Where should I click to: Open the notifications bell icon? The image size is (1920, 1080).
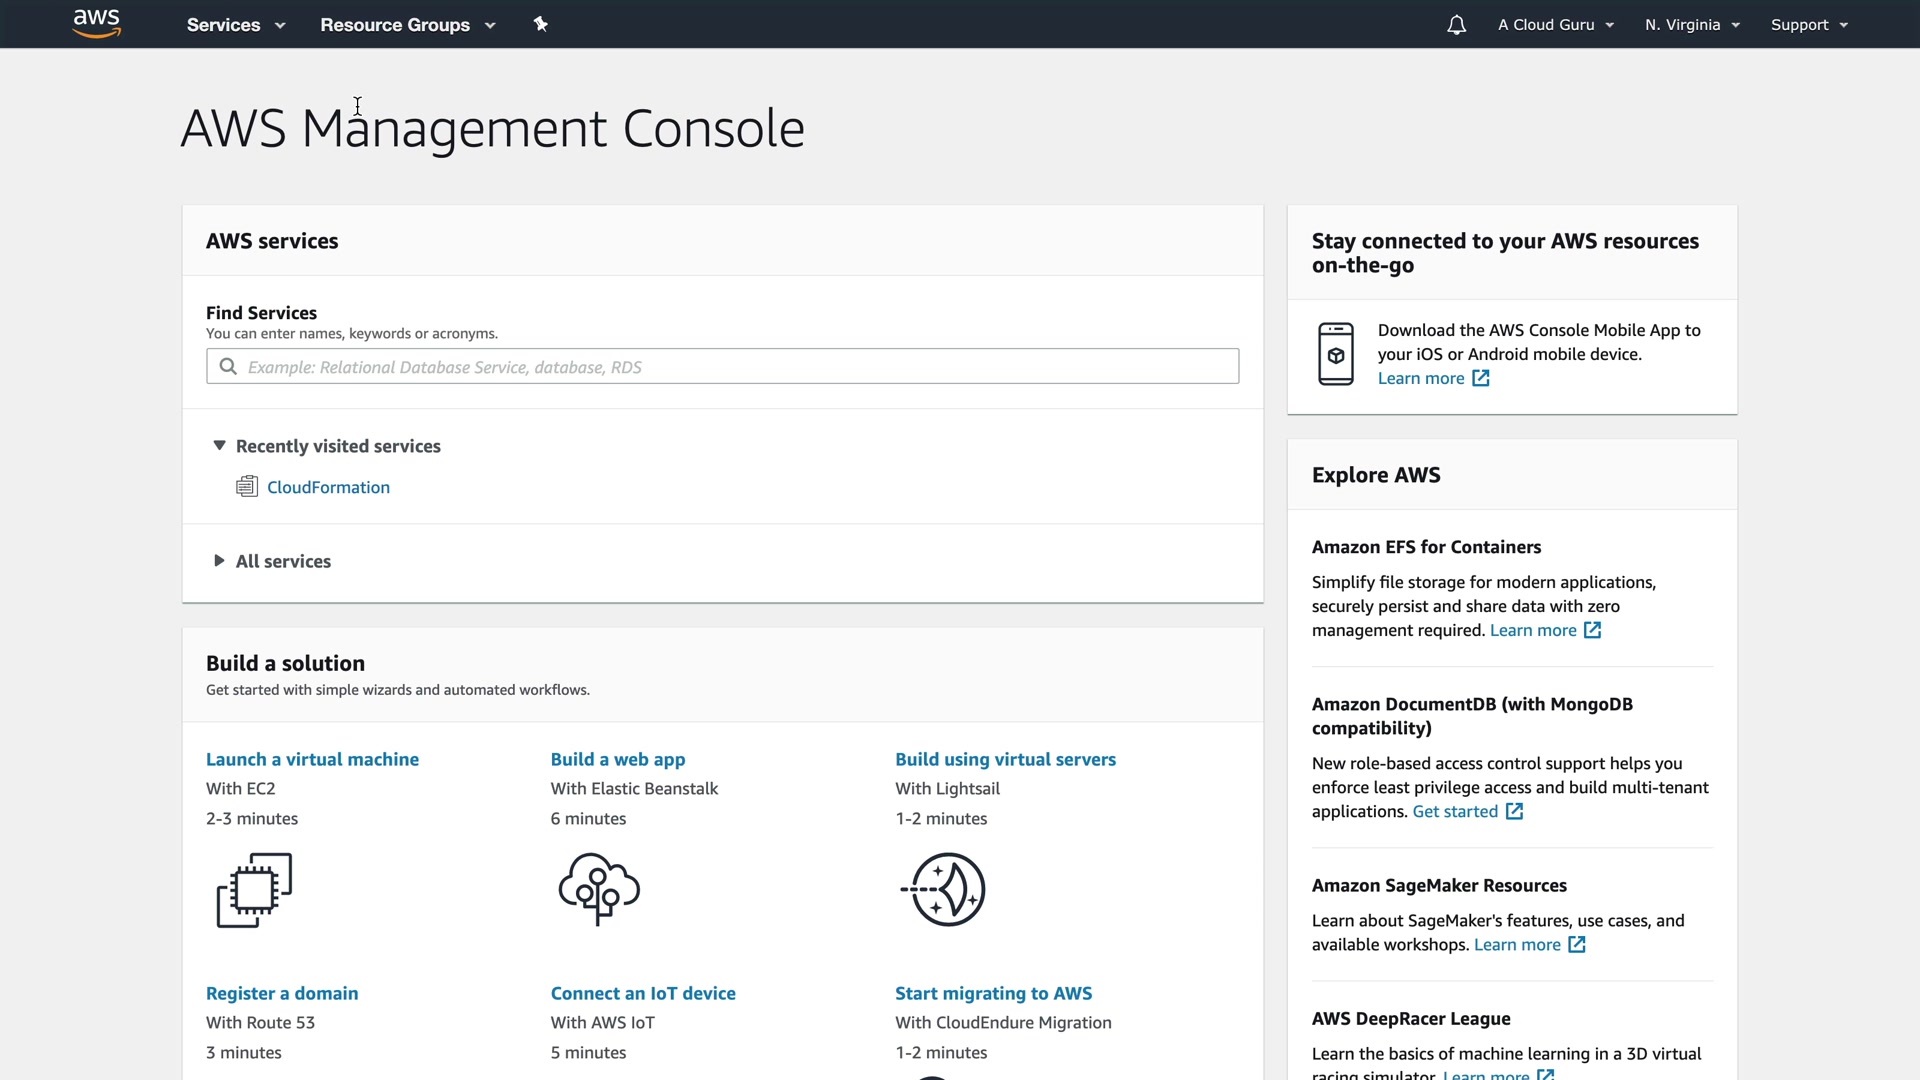(x=1456, y=25)
